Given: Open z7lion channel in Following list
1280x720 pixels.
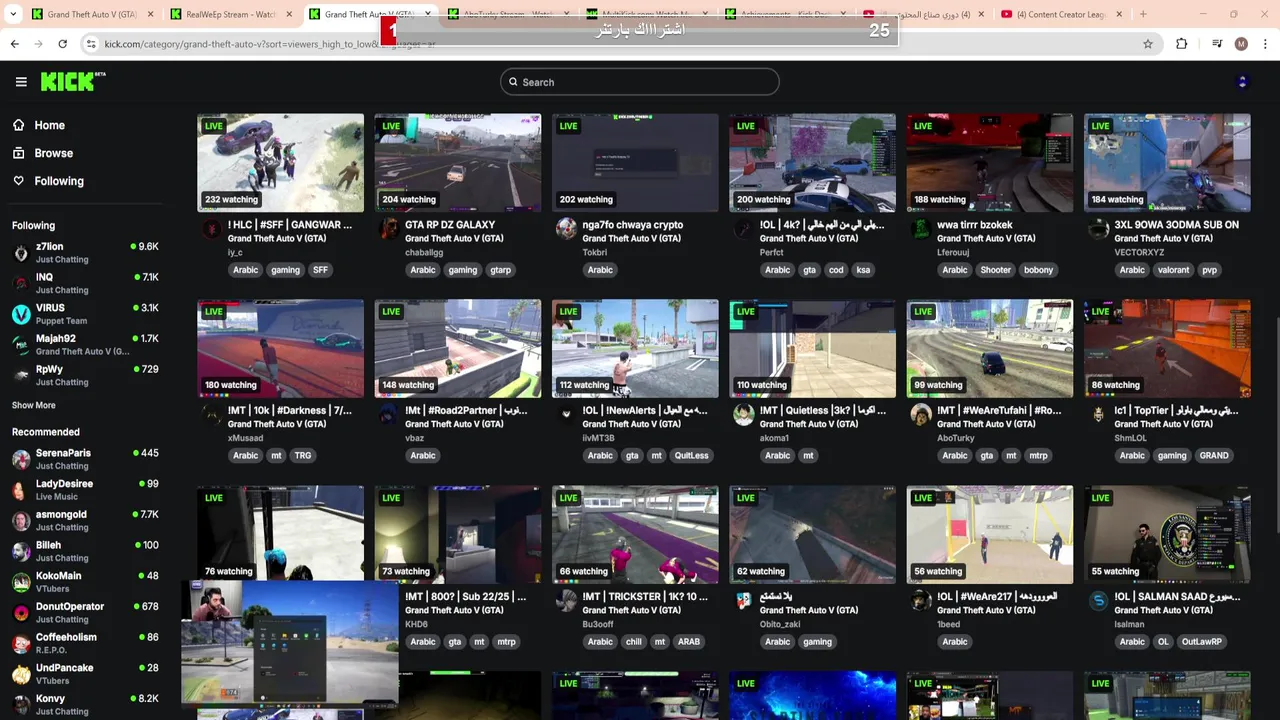Looking at the screenshot, I should tap(85, 252).
